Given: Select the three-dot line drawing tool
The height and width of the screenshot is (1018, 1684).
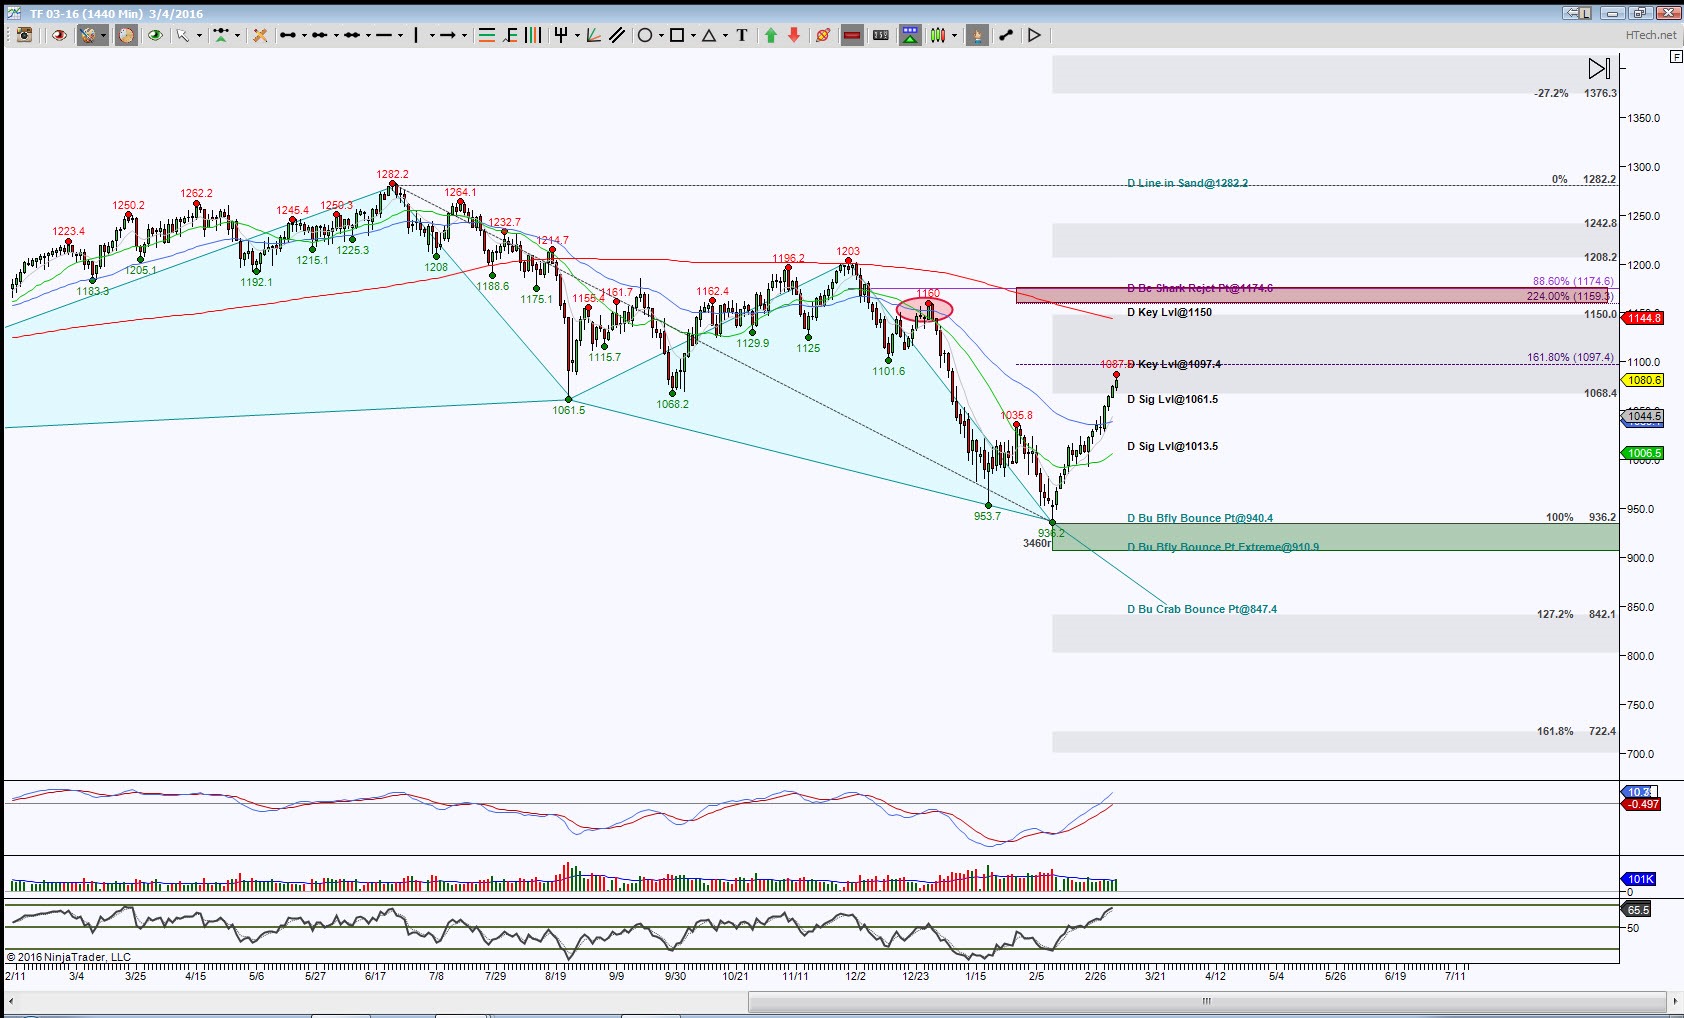Looking at the screenshot, I should tap(320, 35).
